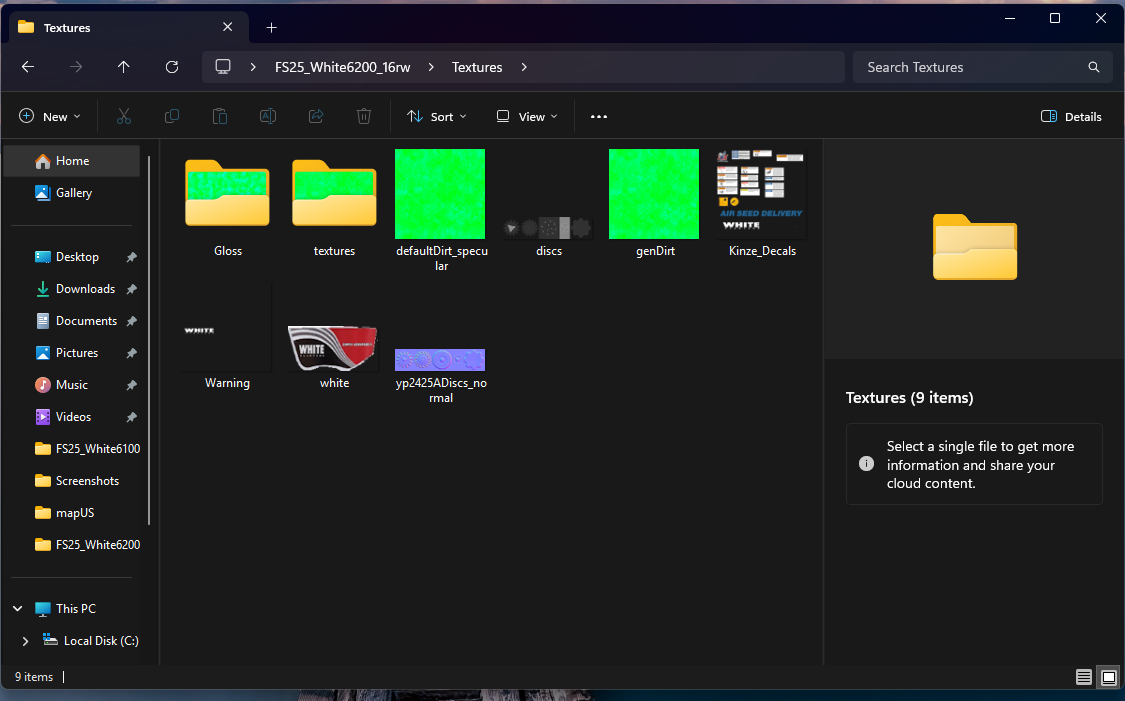Open the View dropdown menu
Image resolution: width=1125 pixels, height=701 pixels.
coord(527,116)
